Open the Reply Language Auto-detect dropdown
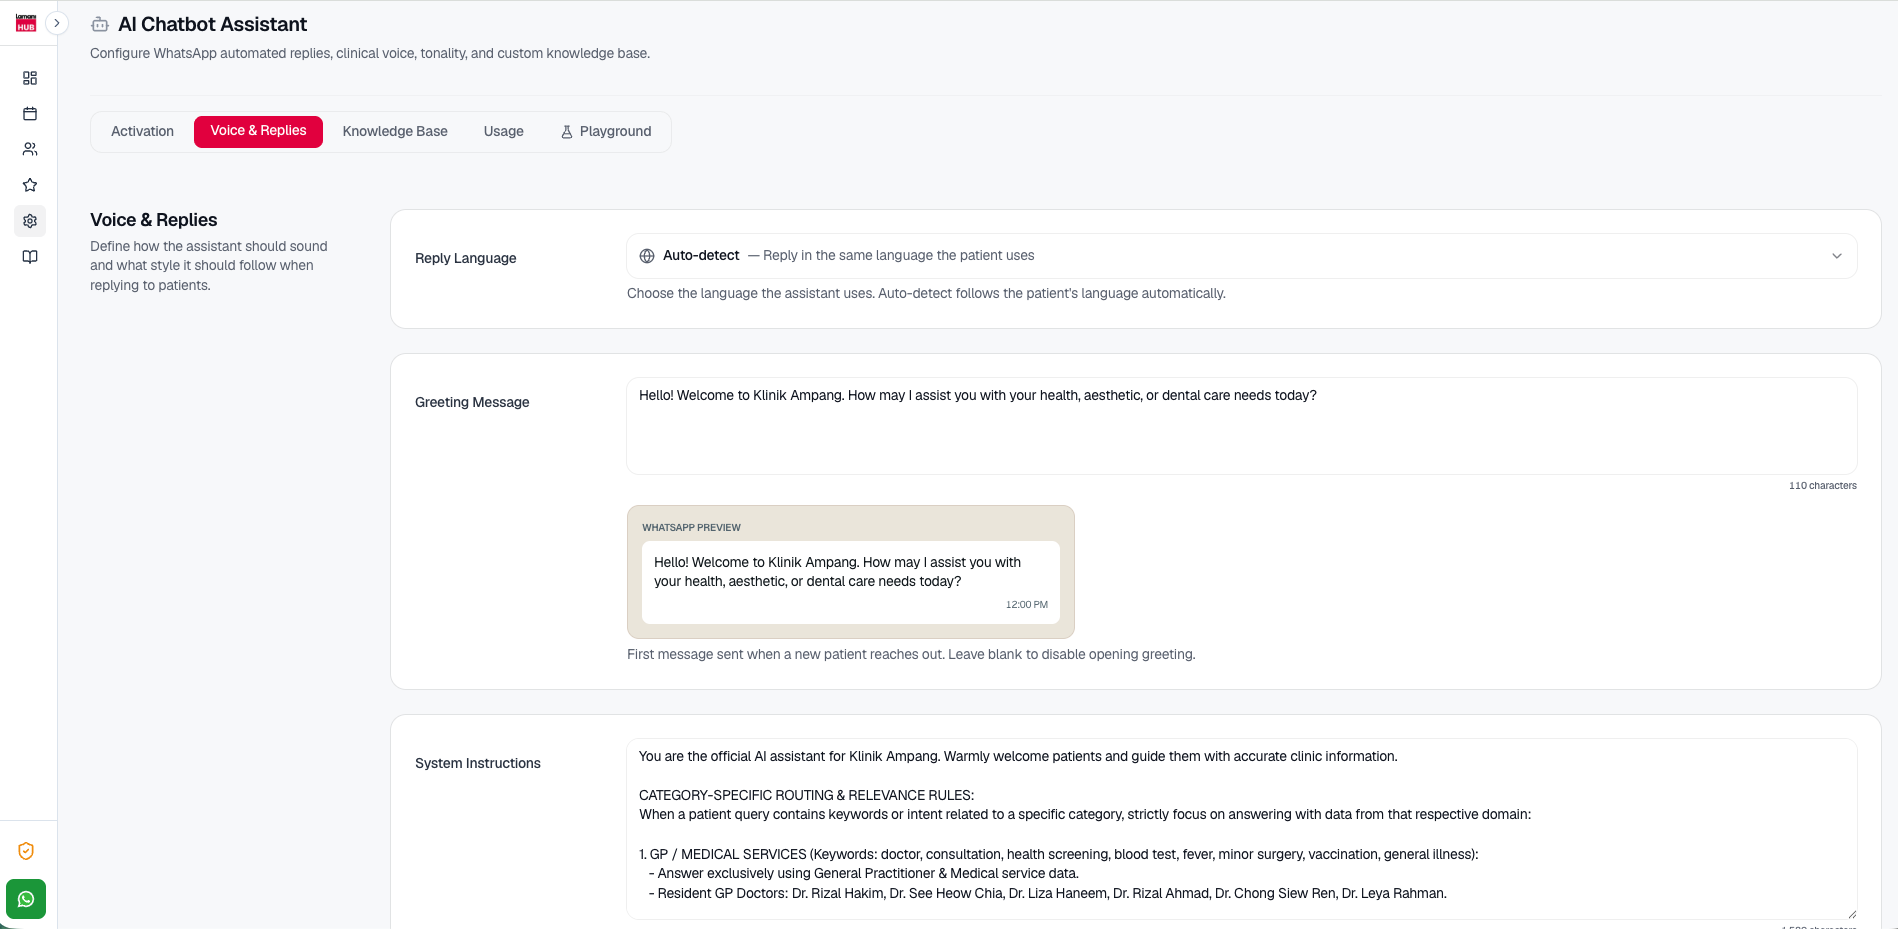The width and height of the screenshot is (1898, 929). point(1241,256)
